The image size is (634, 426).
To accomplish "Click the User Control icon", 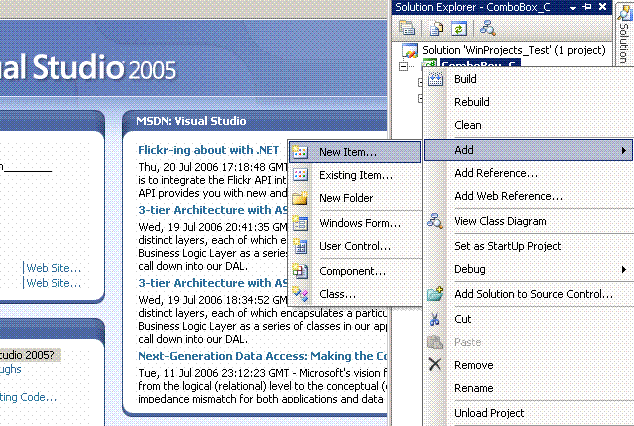I will [300, 246].
